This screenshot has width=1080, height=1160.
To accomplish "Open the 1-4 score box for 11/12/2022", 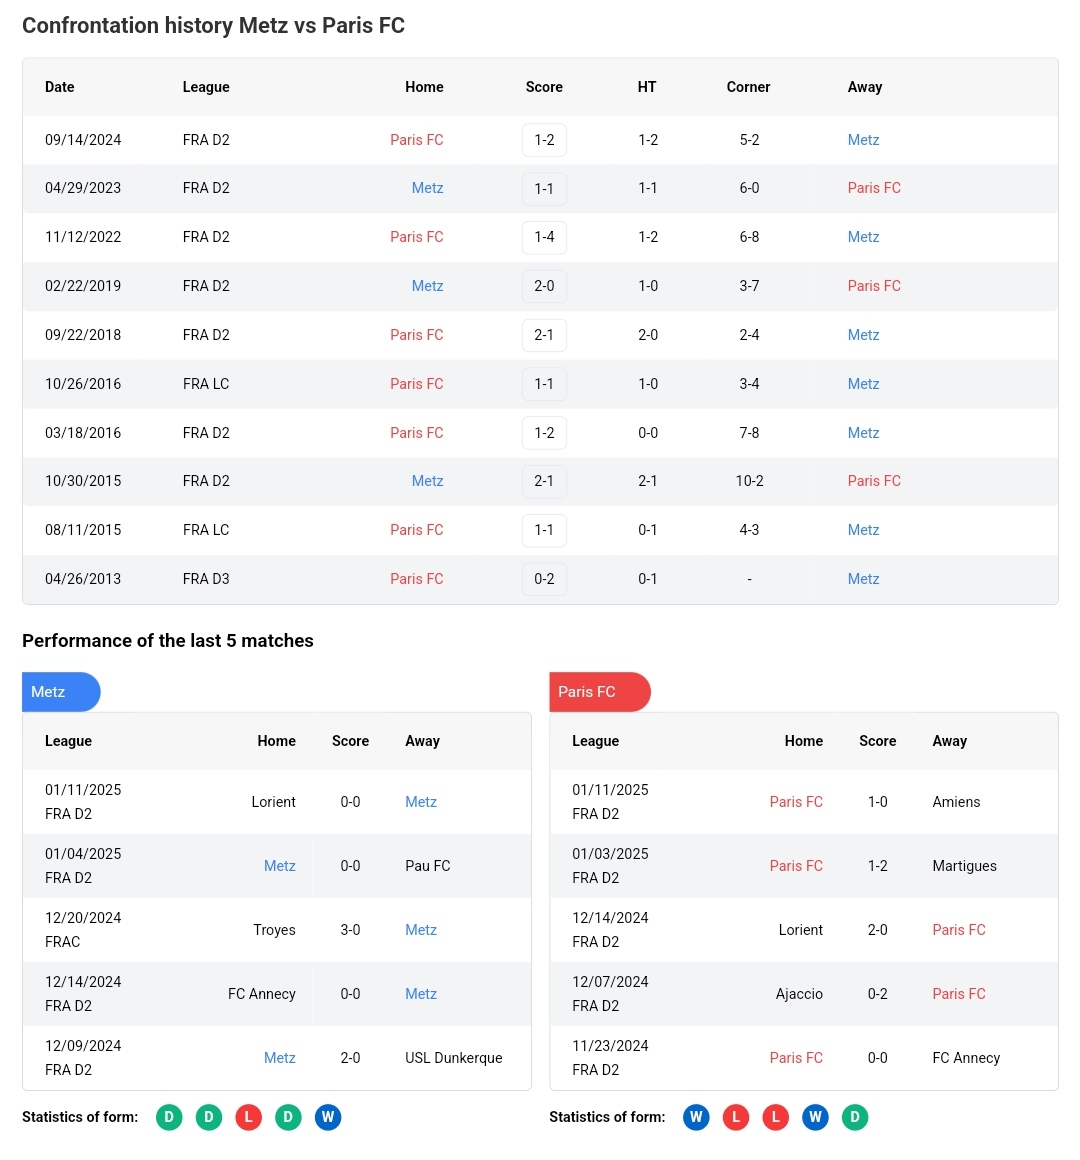I will click(x=544, y=237).
